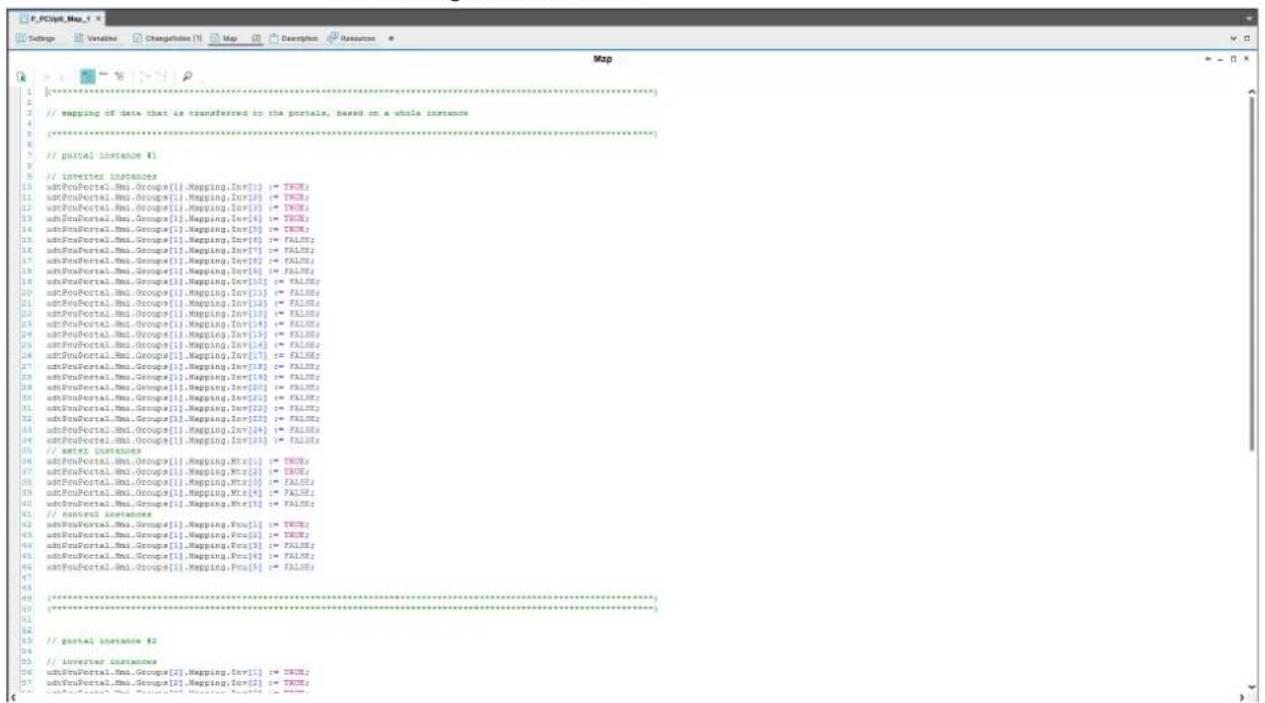Click Groups[1] Mapping.Mtr[1] := TRUE line
Screen dimensions: 1265x703
[x=178, y=461]
